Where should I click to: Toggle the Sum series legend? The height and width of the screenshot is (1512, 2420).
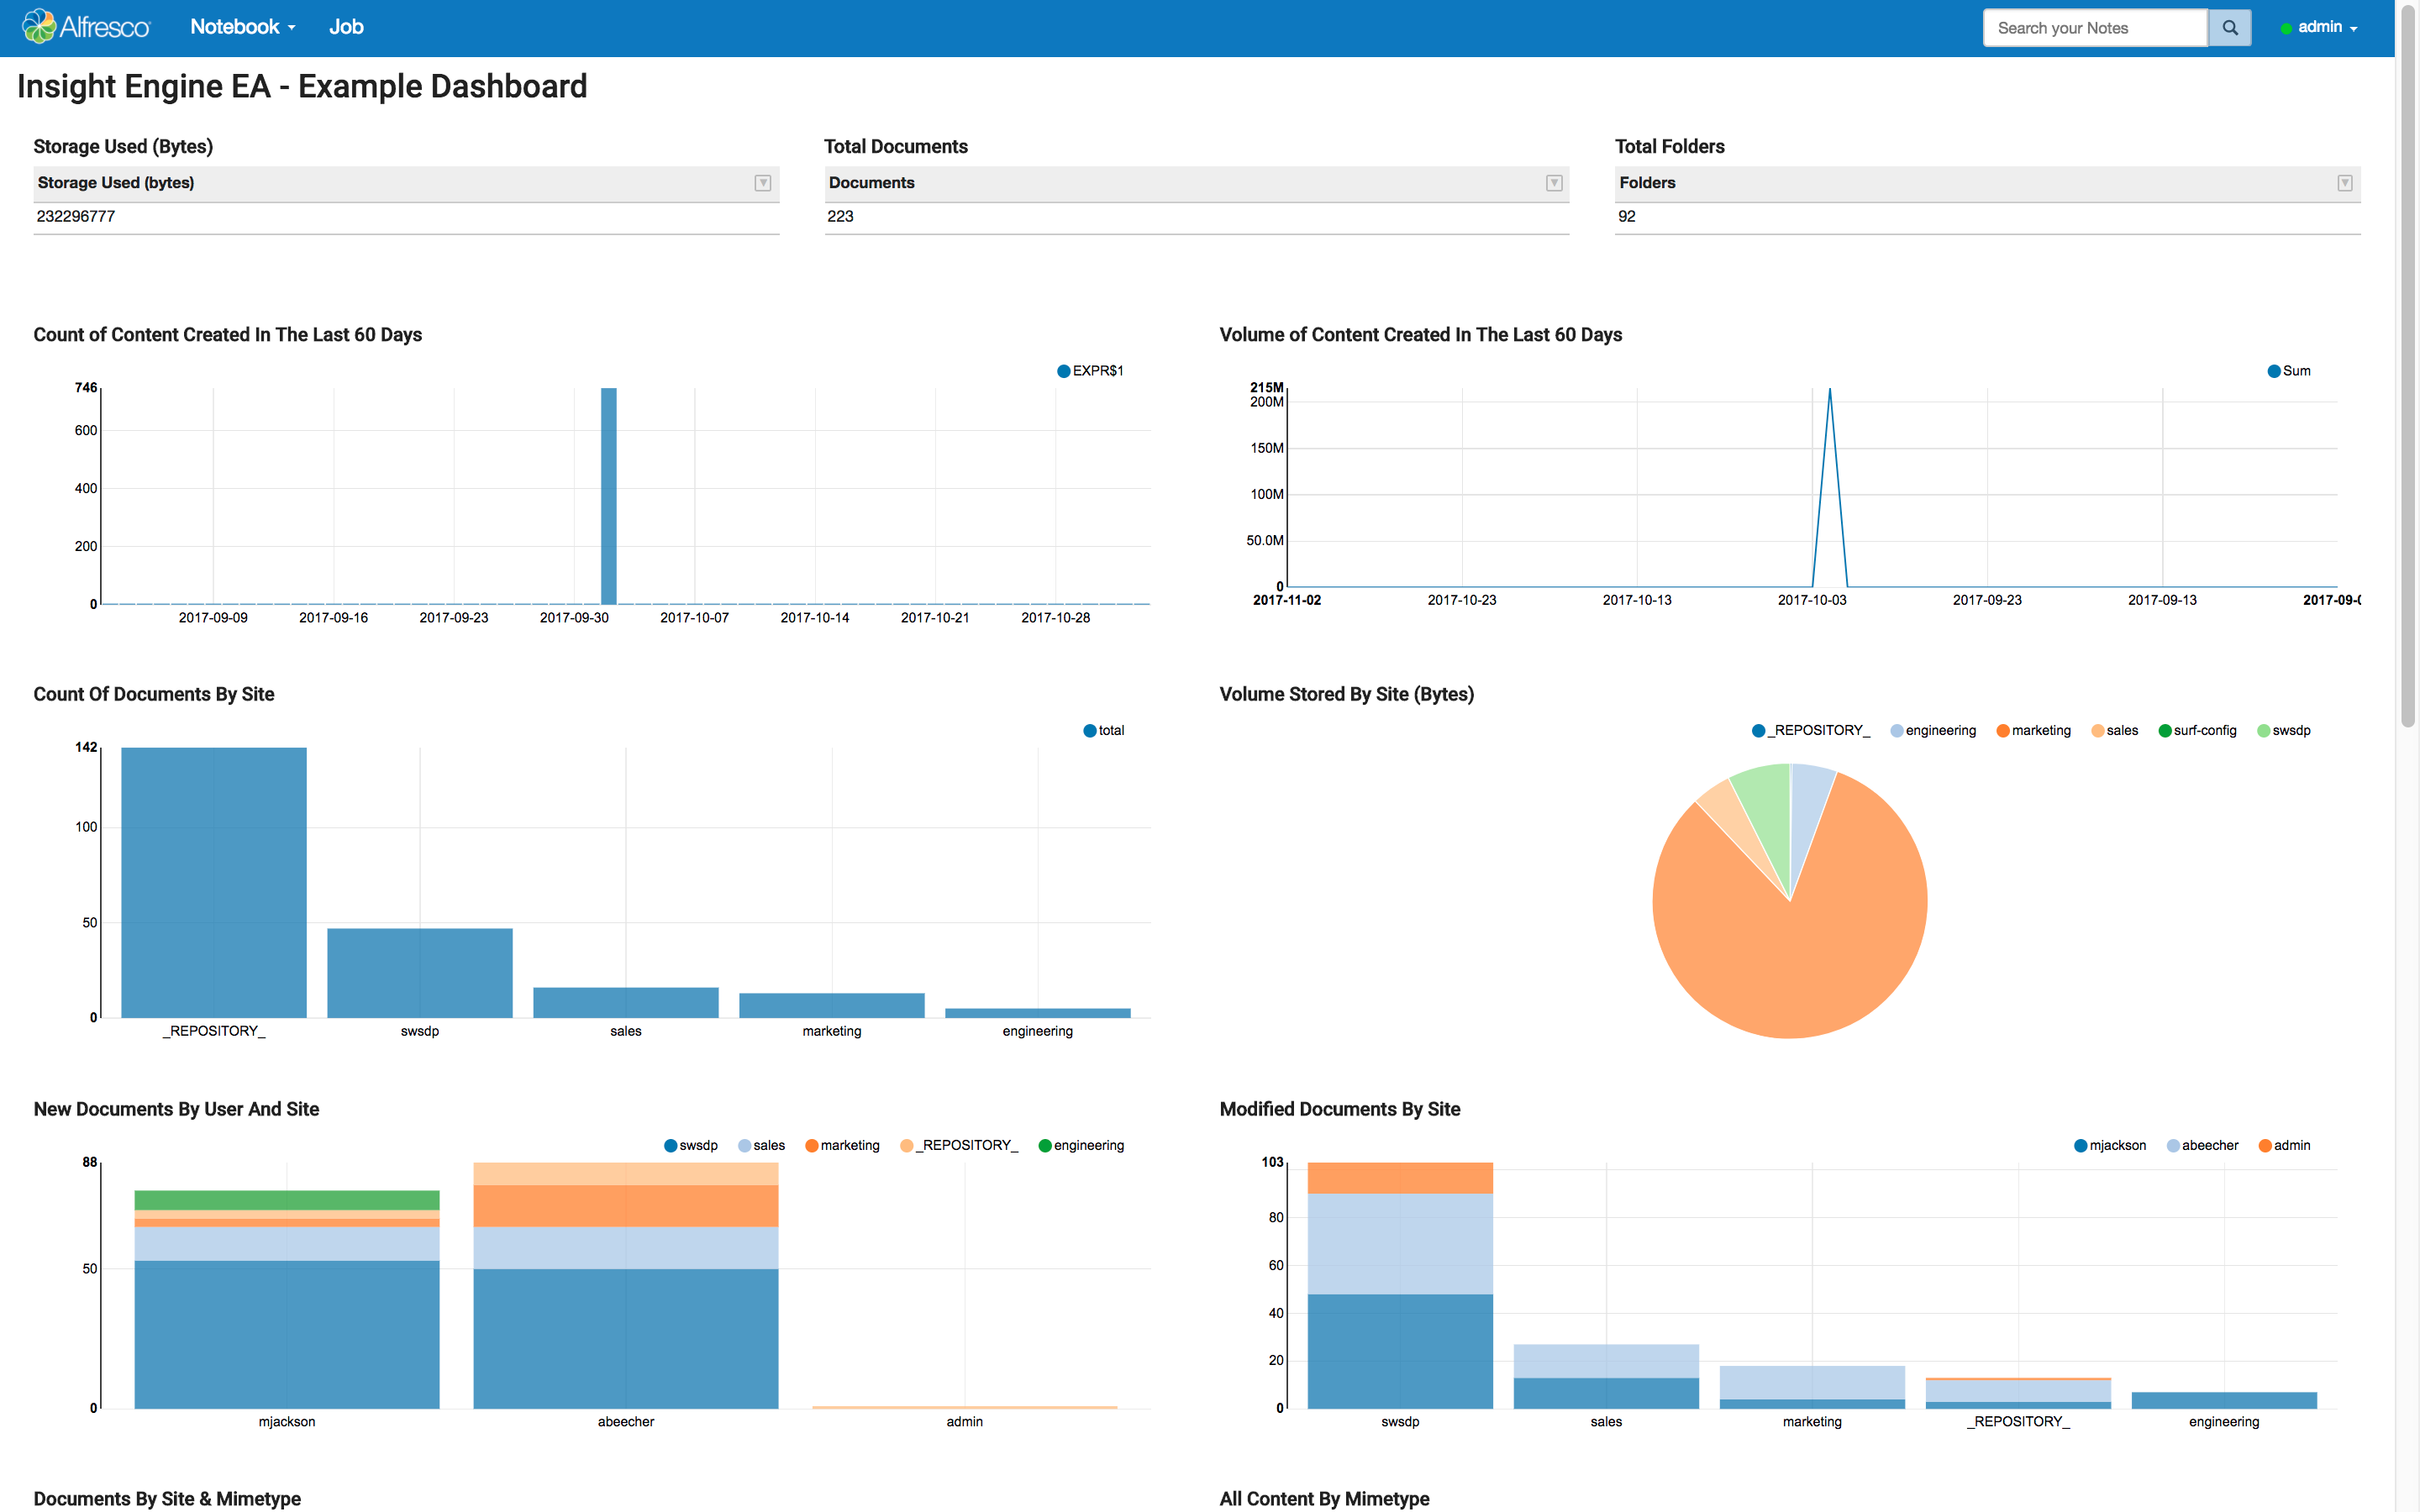coord(2274,371)
